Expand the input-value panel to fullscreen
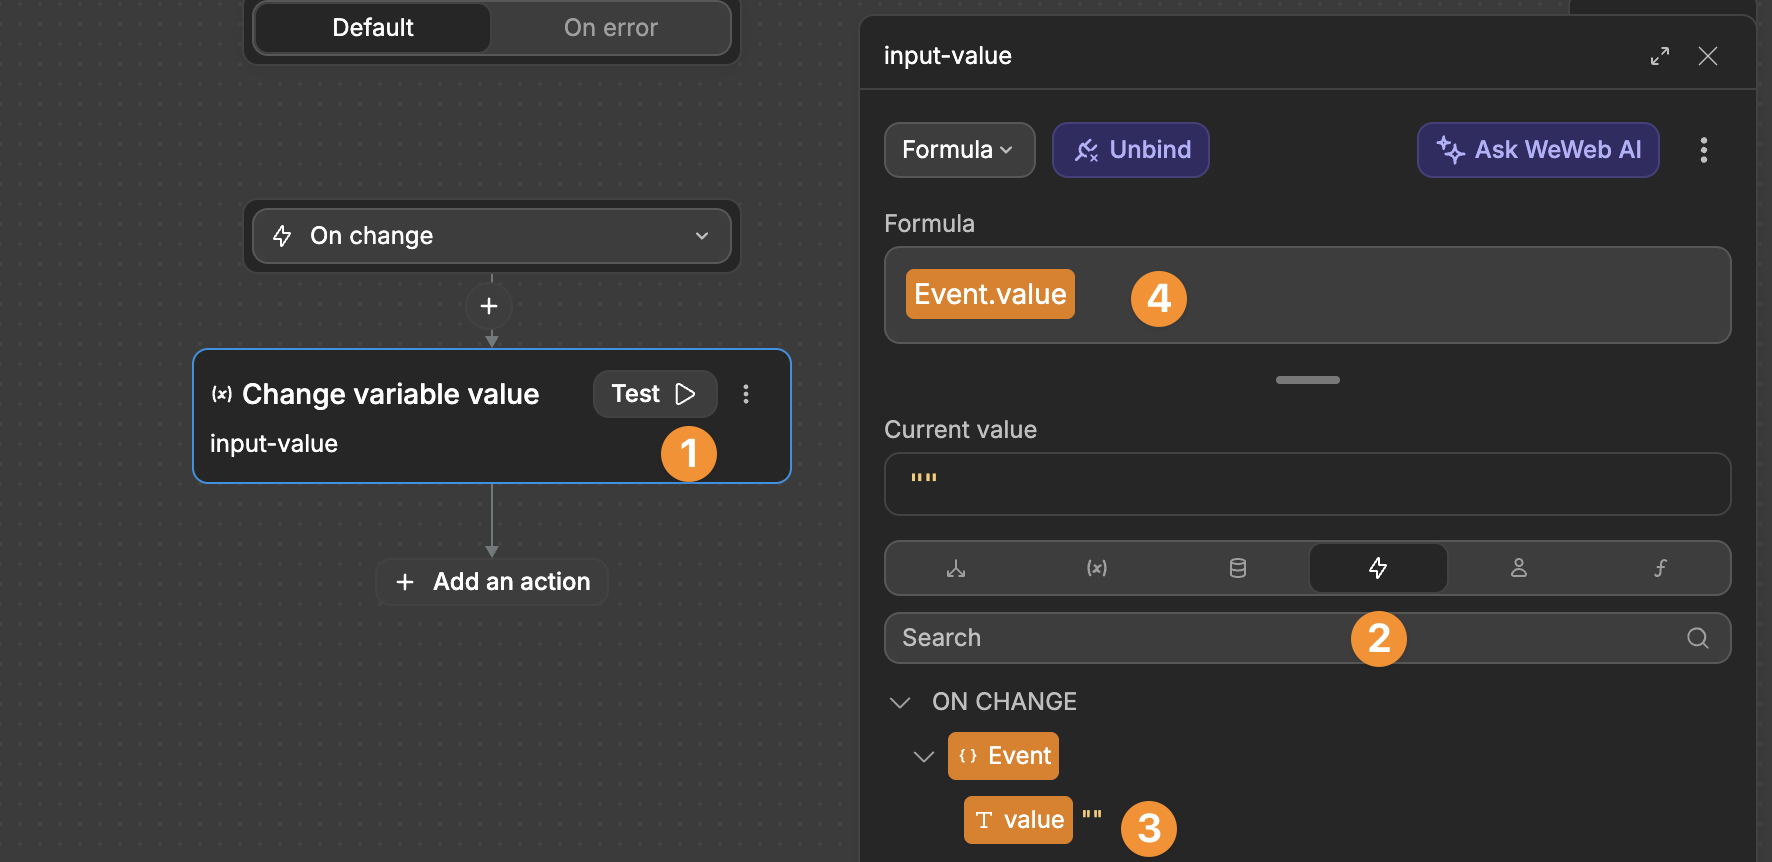Image resolution: width=1772 pixels, height=862 pixels. point(1660,56)
